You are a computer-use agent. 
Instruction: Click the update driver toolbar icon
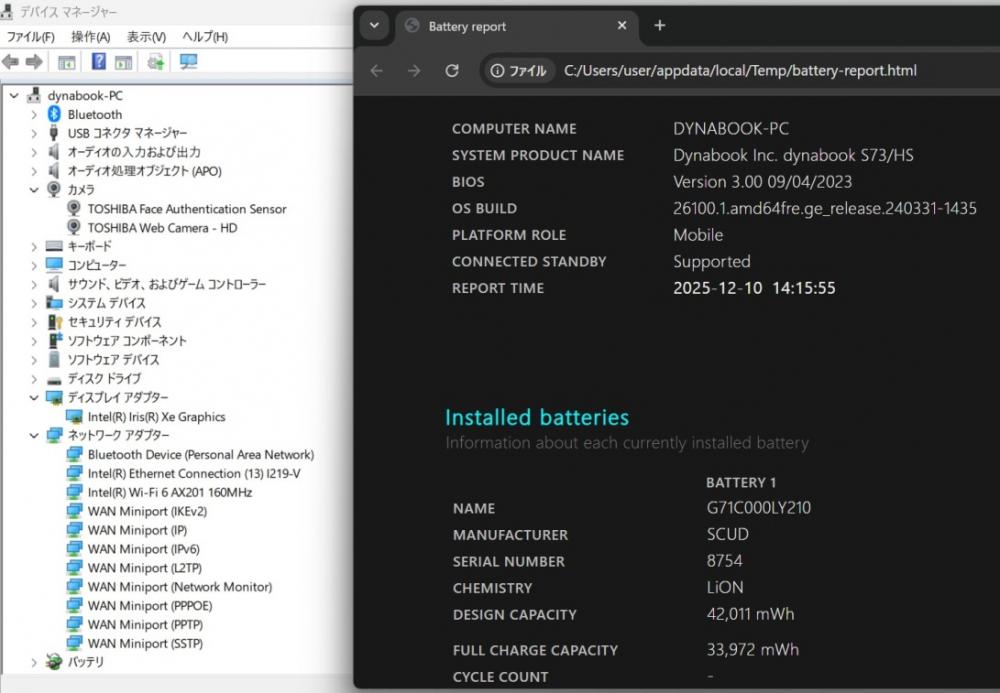pyautogui.click(x=156, y=62)
